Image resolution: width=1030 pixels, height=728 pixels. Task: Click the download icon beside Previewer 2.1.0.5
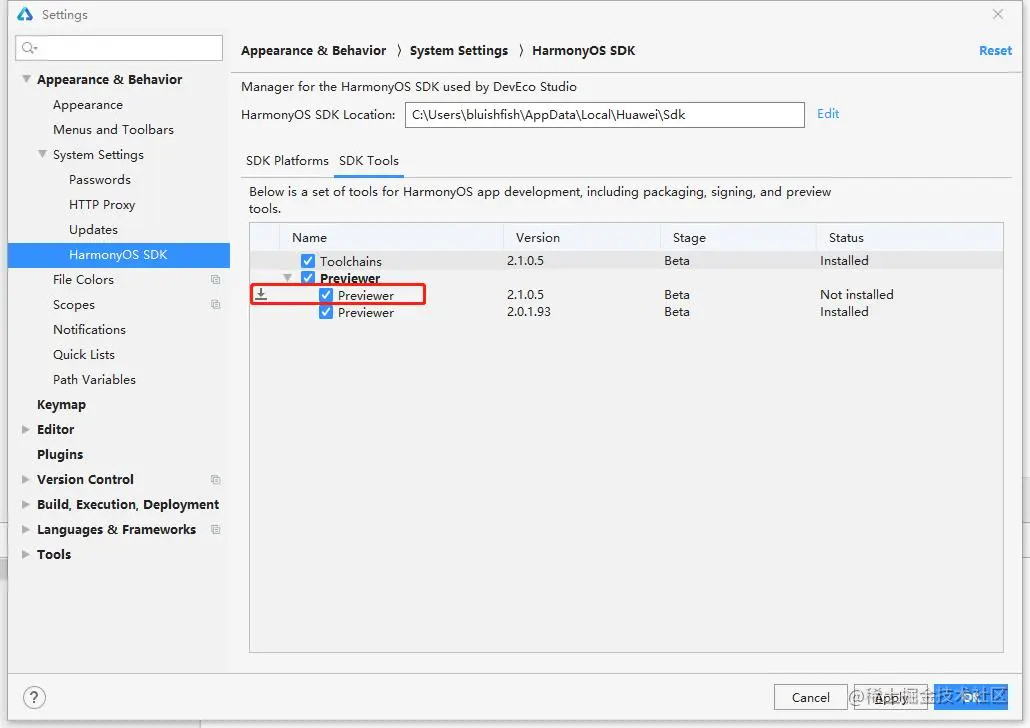(261, 294)
